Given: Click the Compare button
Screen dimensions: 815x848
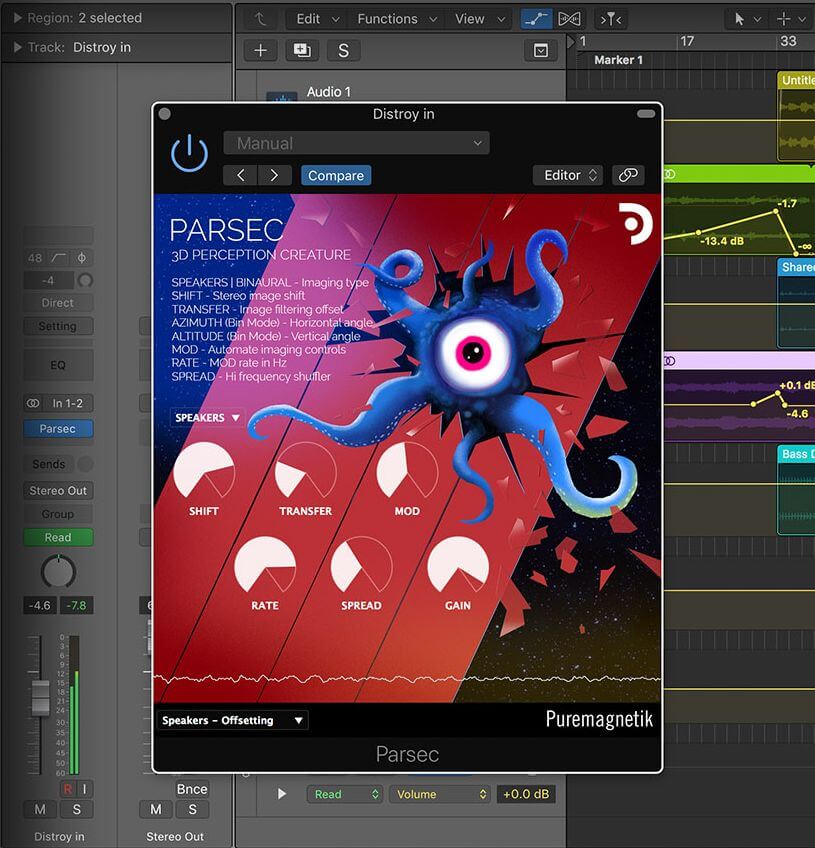Looking at the screenshot, I should (x=336, y=175).
